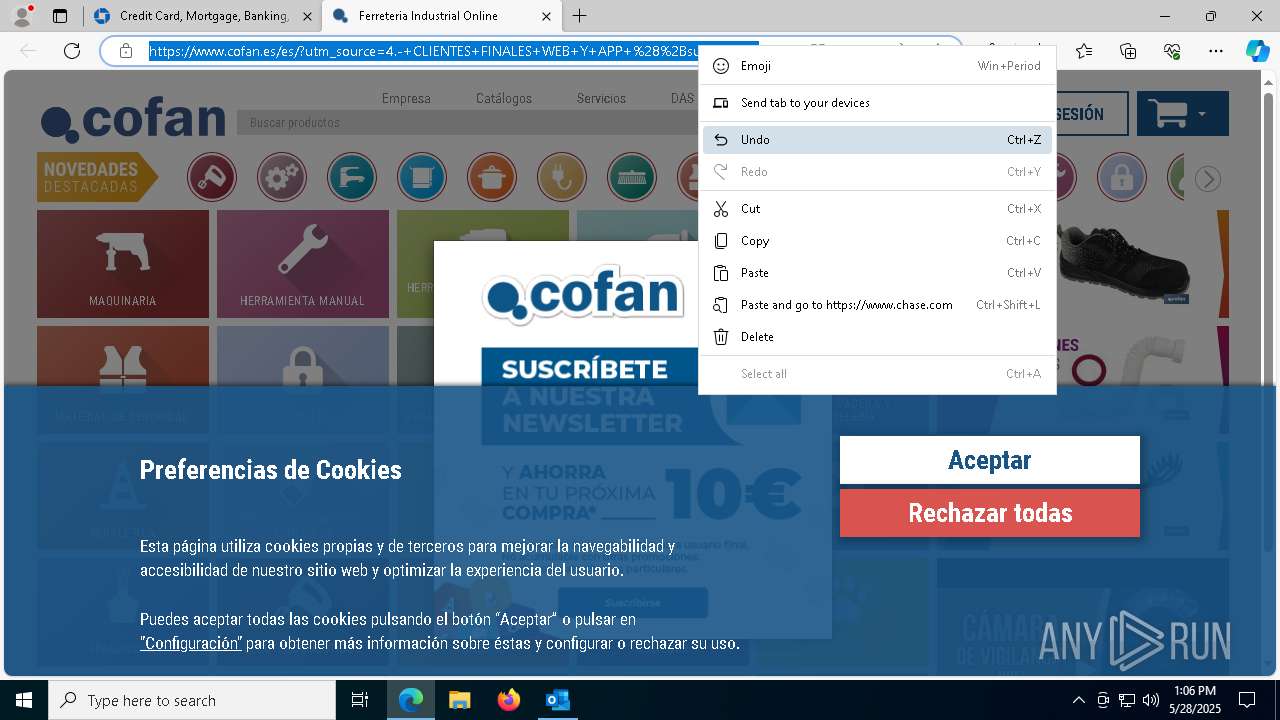Open the tab actions menu icon
This screenshot has width=1280, height=720.
60,16
